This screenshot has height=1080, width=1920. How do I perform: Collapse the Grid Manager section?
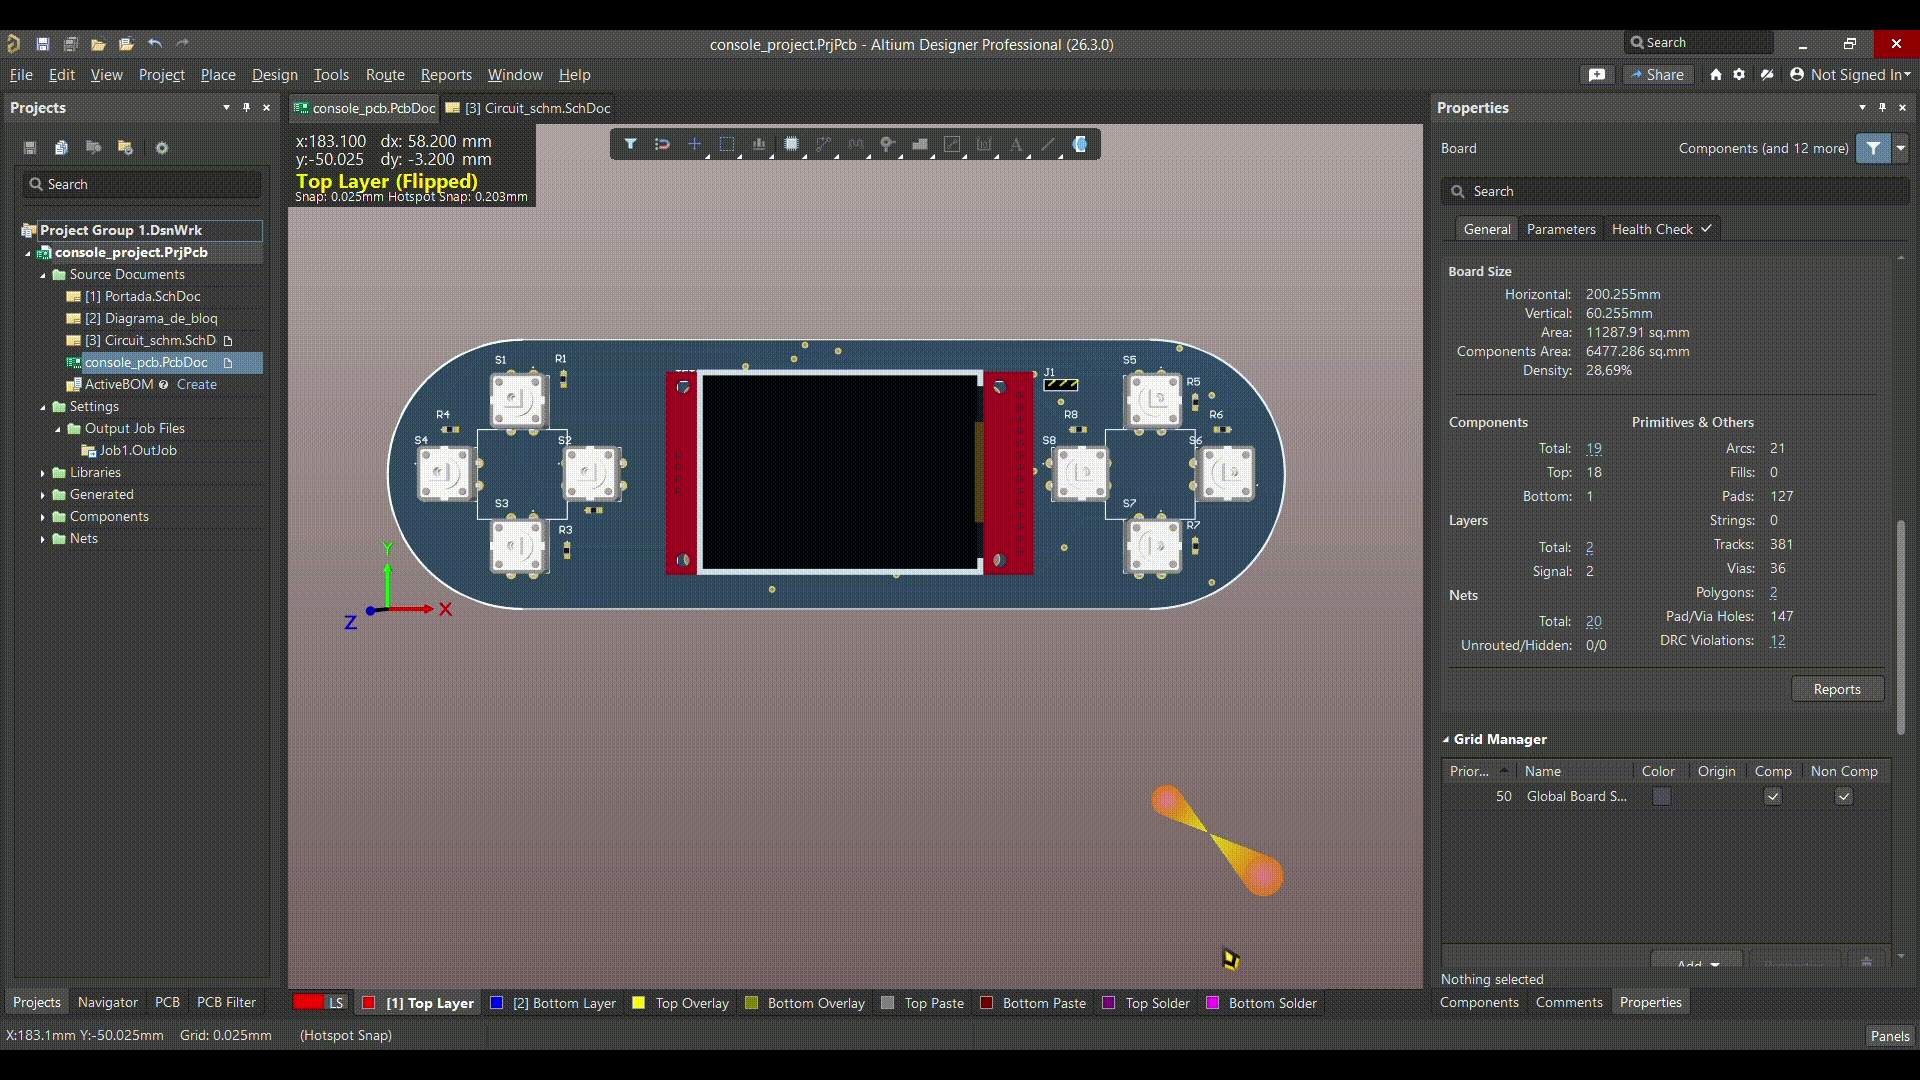tap(1446, 740)
